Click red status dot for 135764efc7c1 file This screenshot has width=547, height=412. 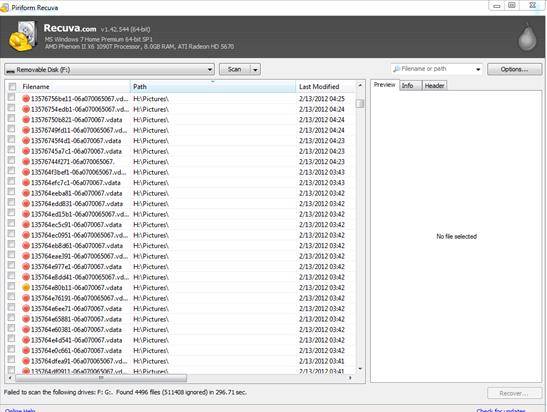[x=26, y=182]
